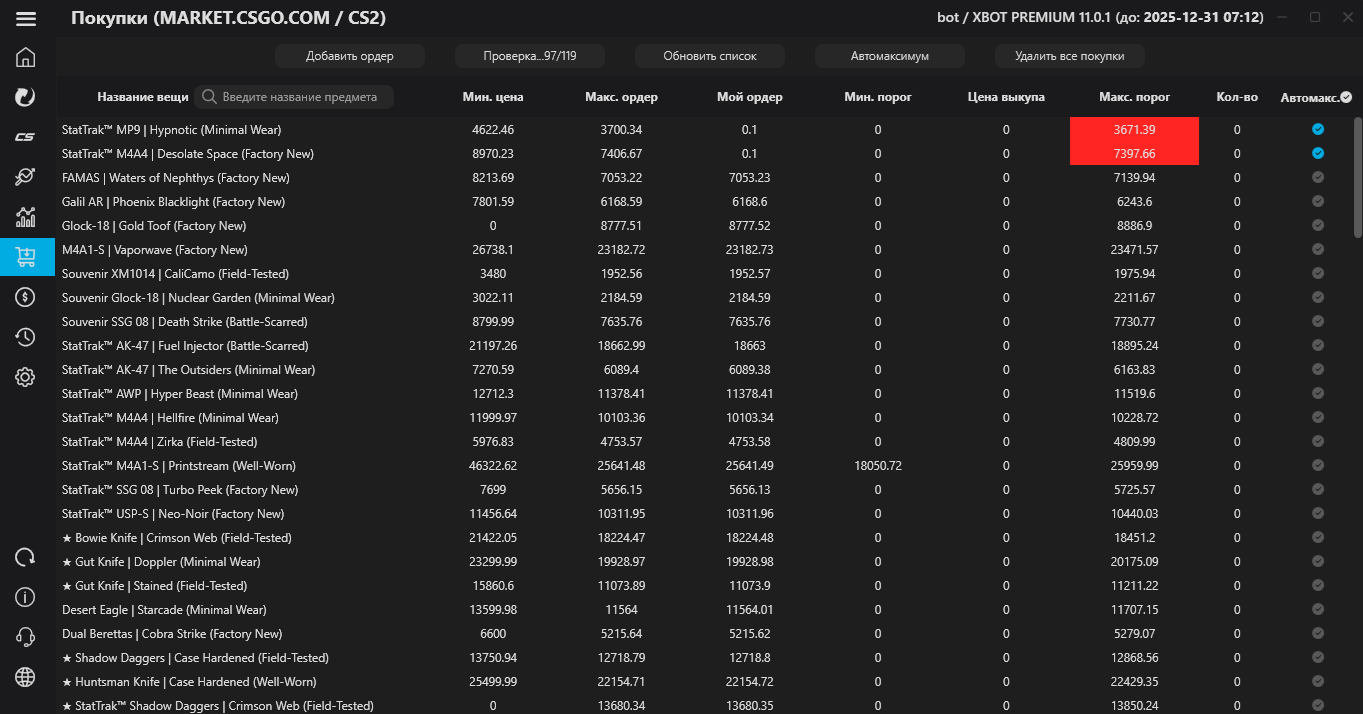Open the hamburger menu
The image size is (1363, 714).
pyautogui.click(x=26, y=18)
